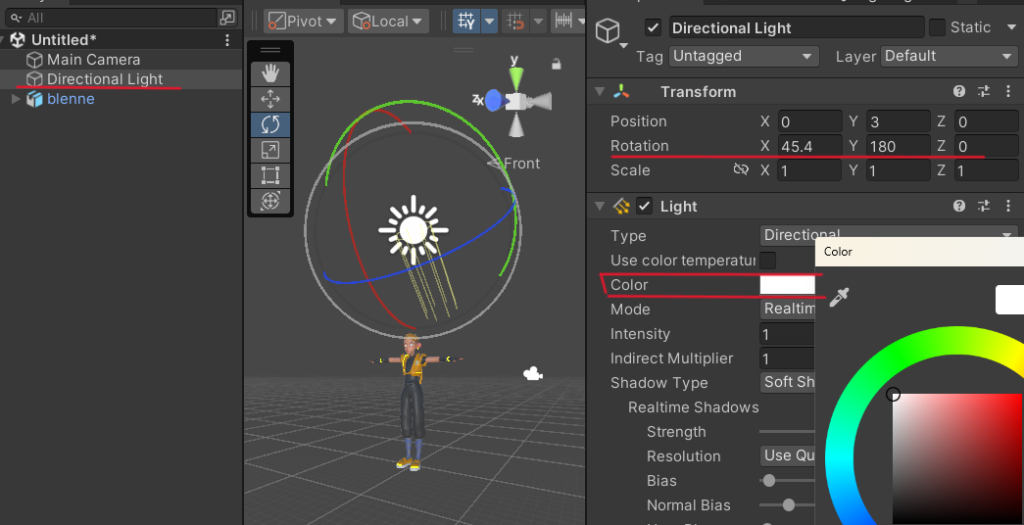The image size is (1024, 525).
Task: Select the Scale tool
Action: click(x=270, y=150)
